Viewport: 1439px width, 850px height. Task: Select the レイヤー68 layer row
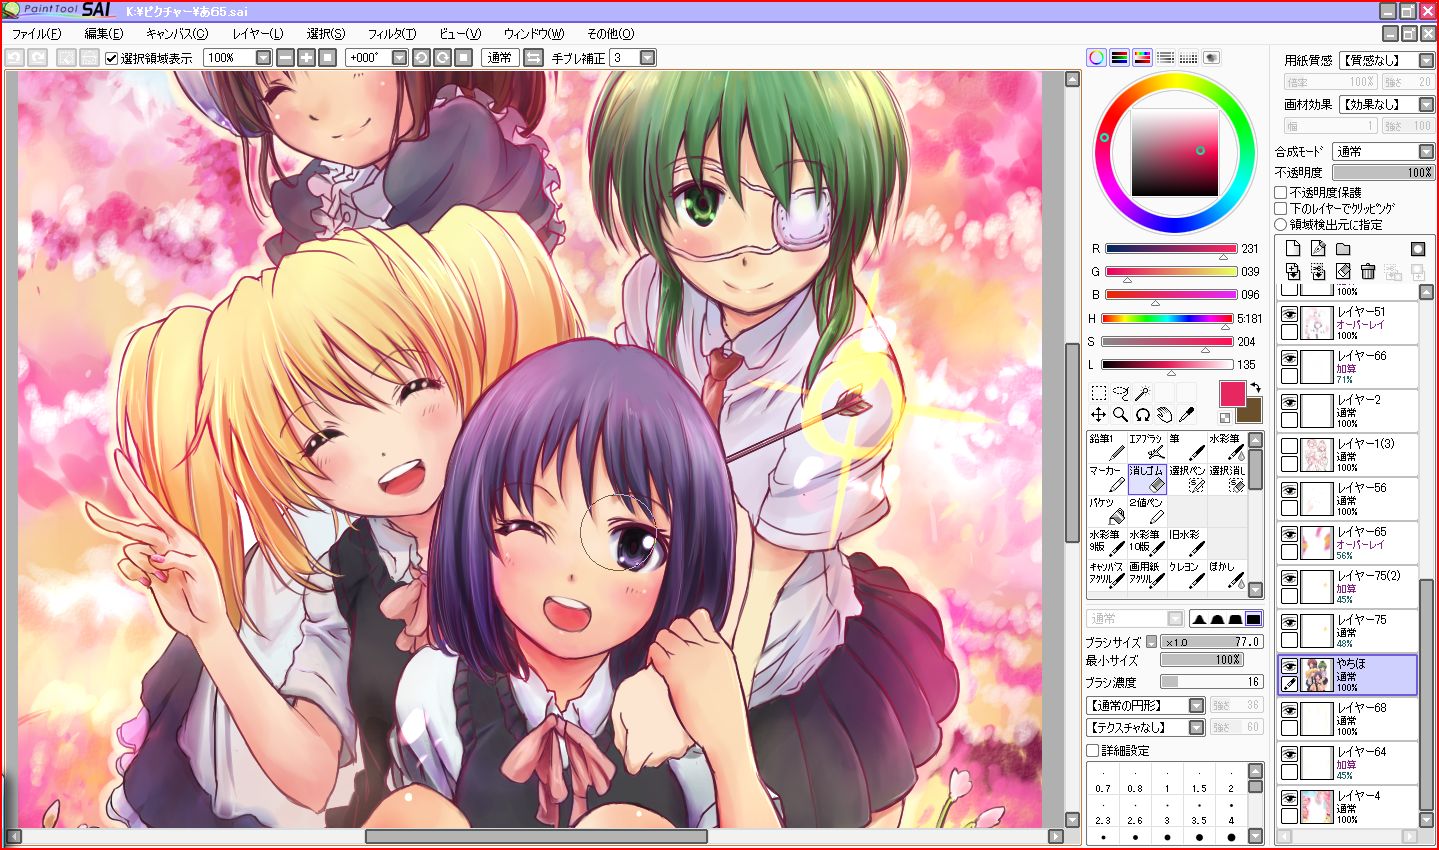pos(1347,717)
